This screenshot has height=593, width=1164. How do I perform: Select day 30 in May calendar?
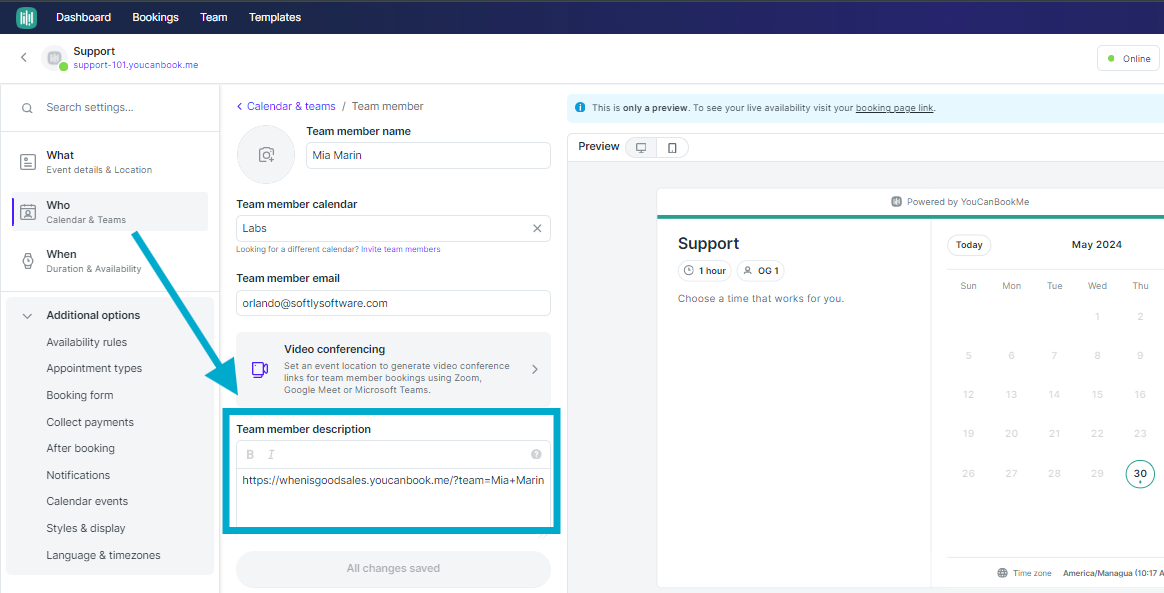click(x=1140, y=474)
